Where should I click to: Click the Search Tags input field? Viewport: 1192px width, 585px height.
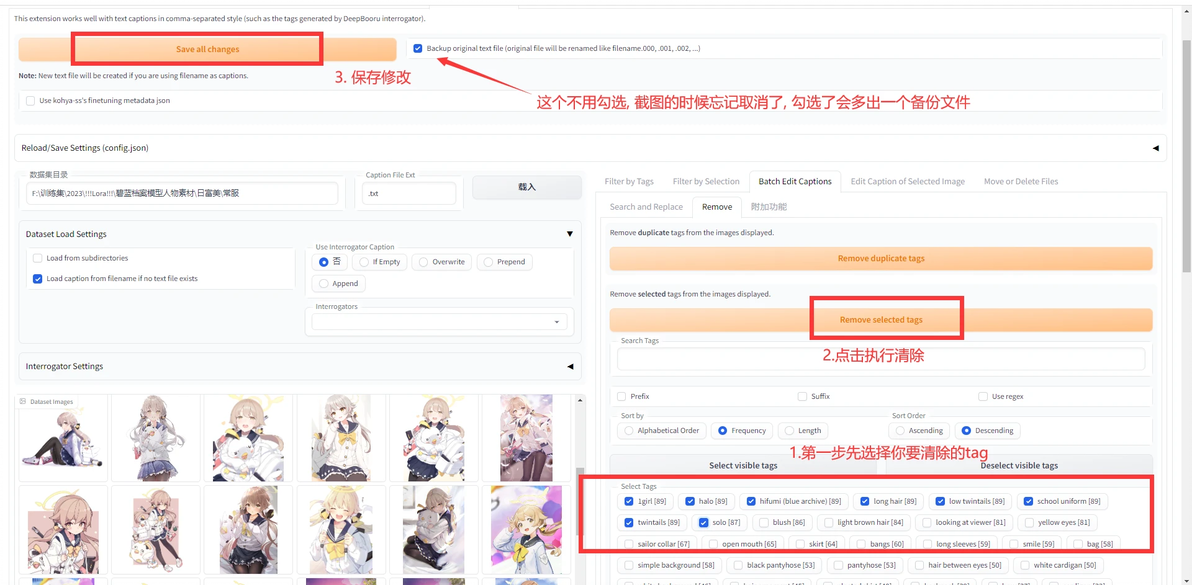(880, 359)
